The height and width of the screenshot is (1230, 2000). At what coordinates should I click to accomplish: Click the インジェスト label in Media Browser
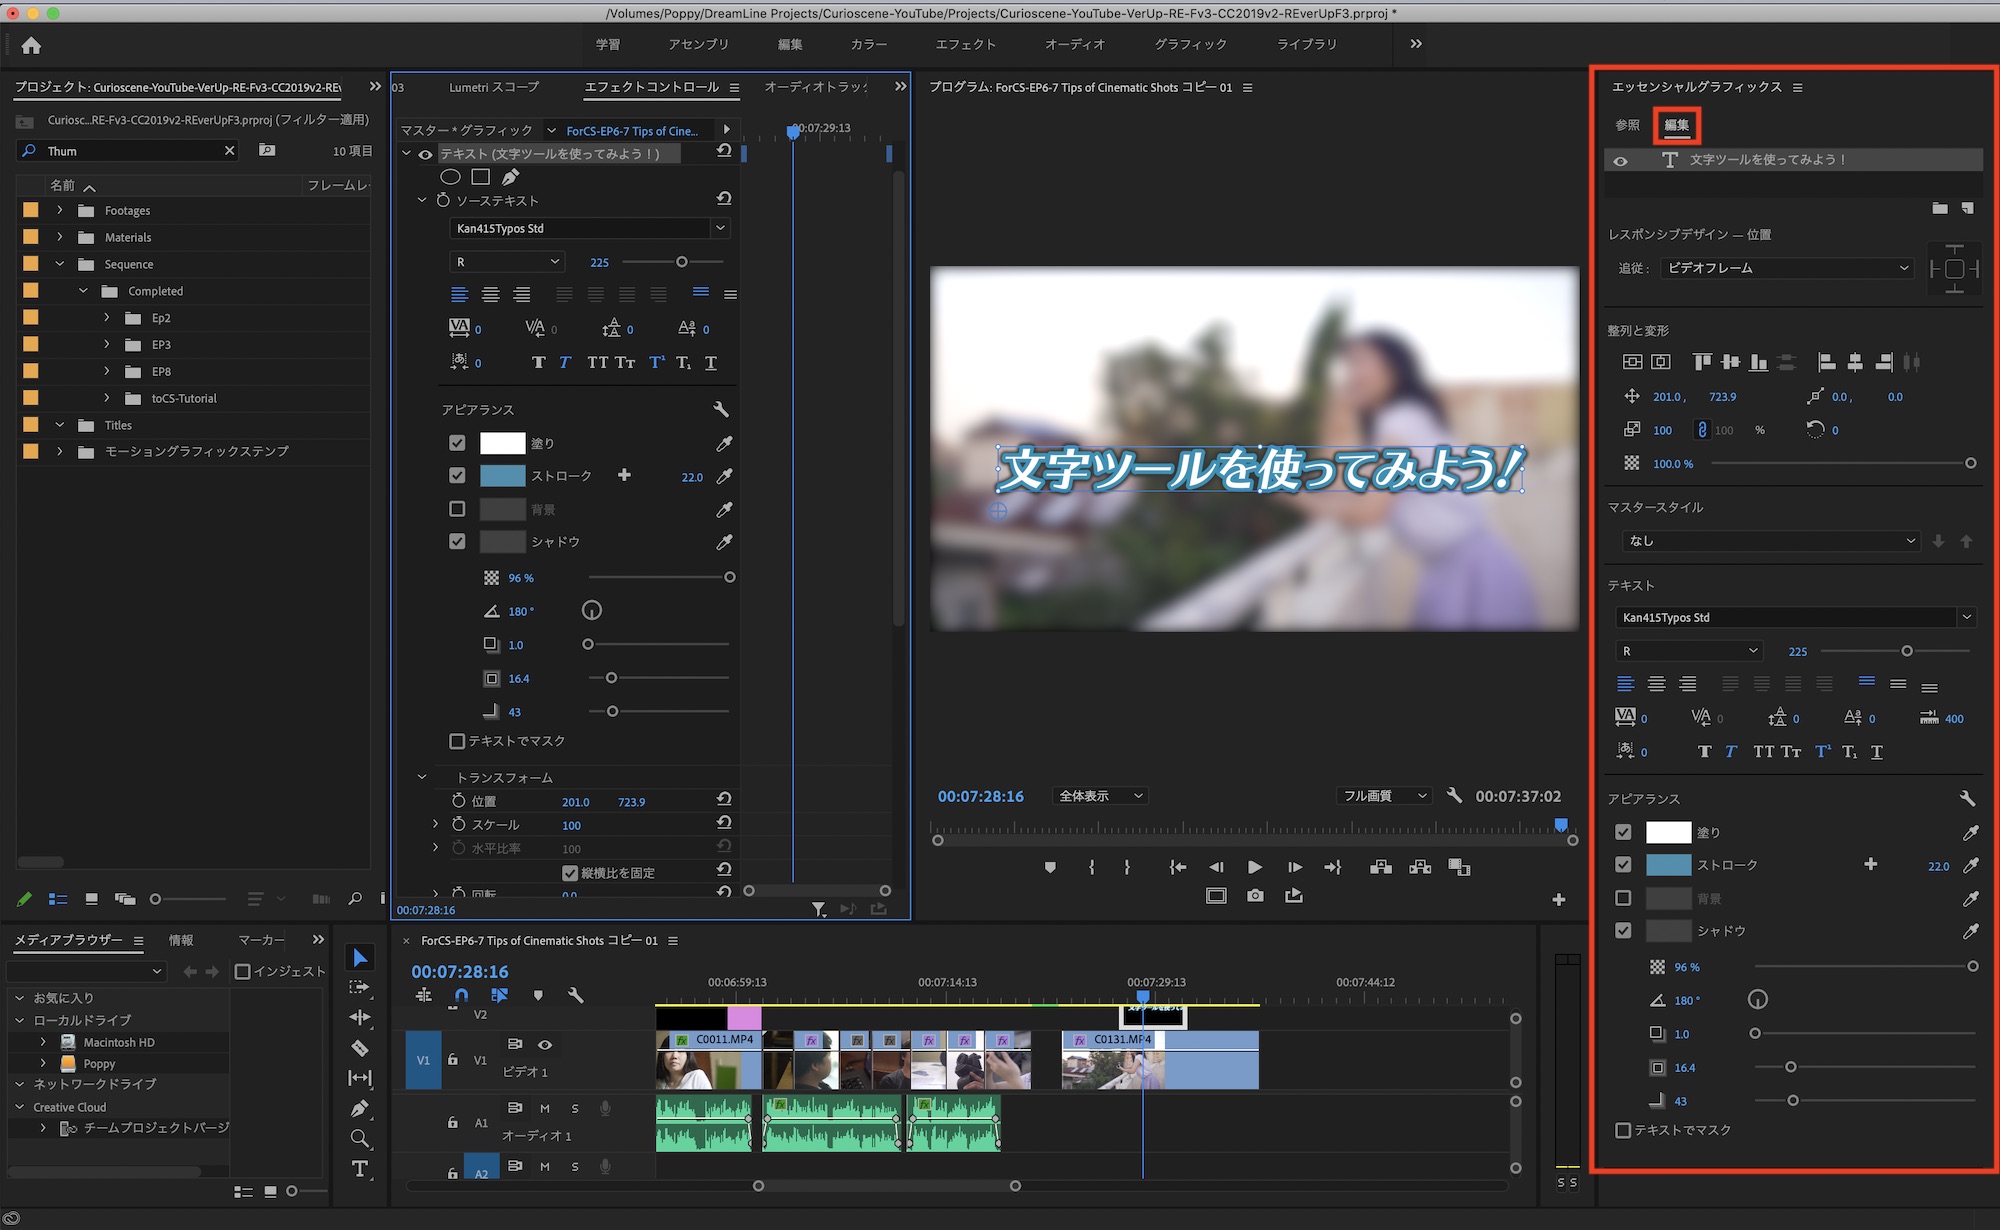click(x=289, y=971)
